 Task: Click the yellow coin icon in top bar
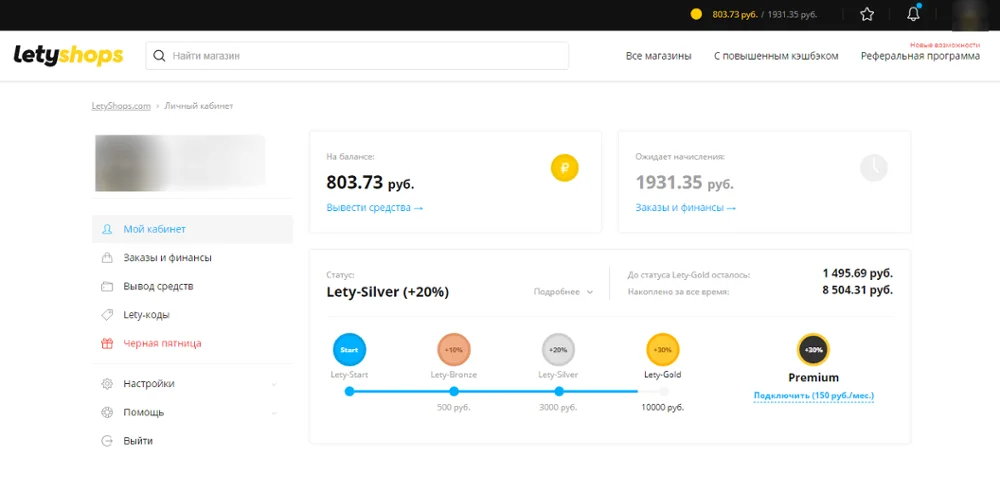click(696, 14)
